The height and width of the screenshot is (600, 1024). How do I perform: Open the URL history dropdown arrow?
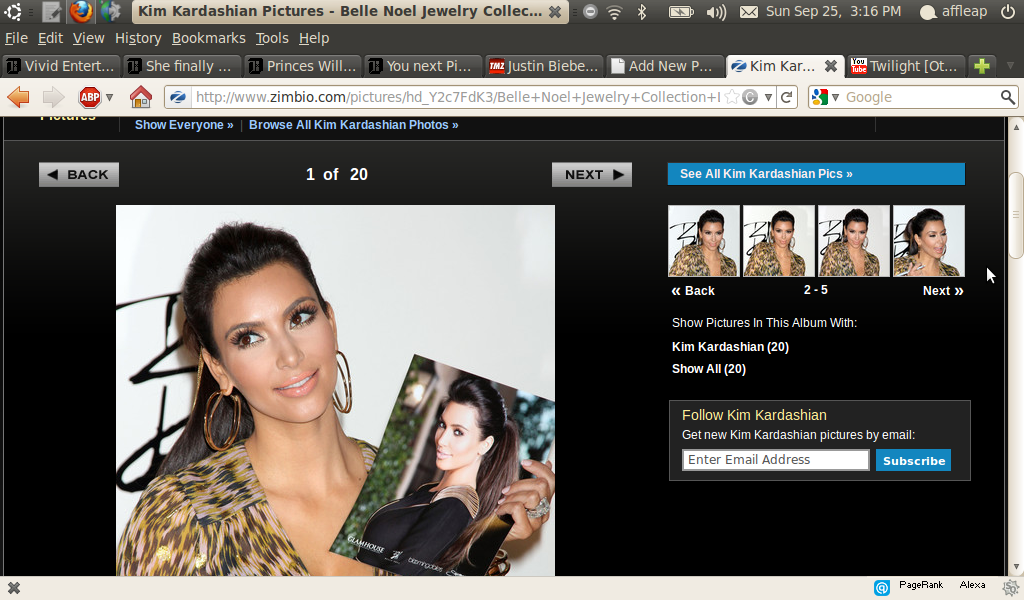pyautogui.click(x=768, y=97)
